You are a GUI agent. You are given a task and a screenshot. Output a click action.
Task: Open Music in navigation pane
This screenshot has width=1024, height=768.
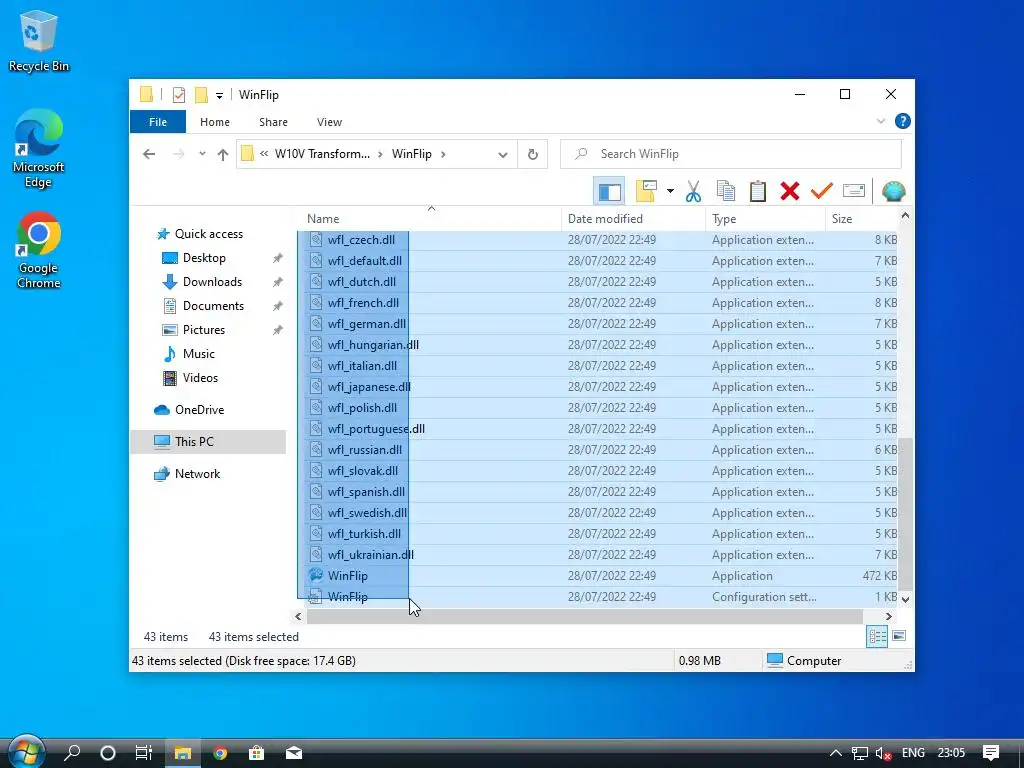coord(199,354)
